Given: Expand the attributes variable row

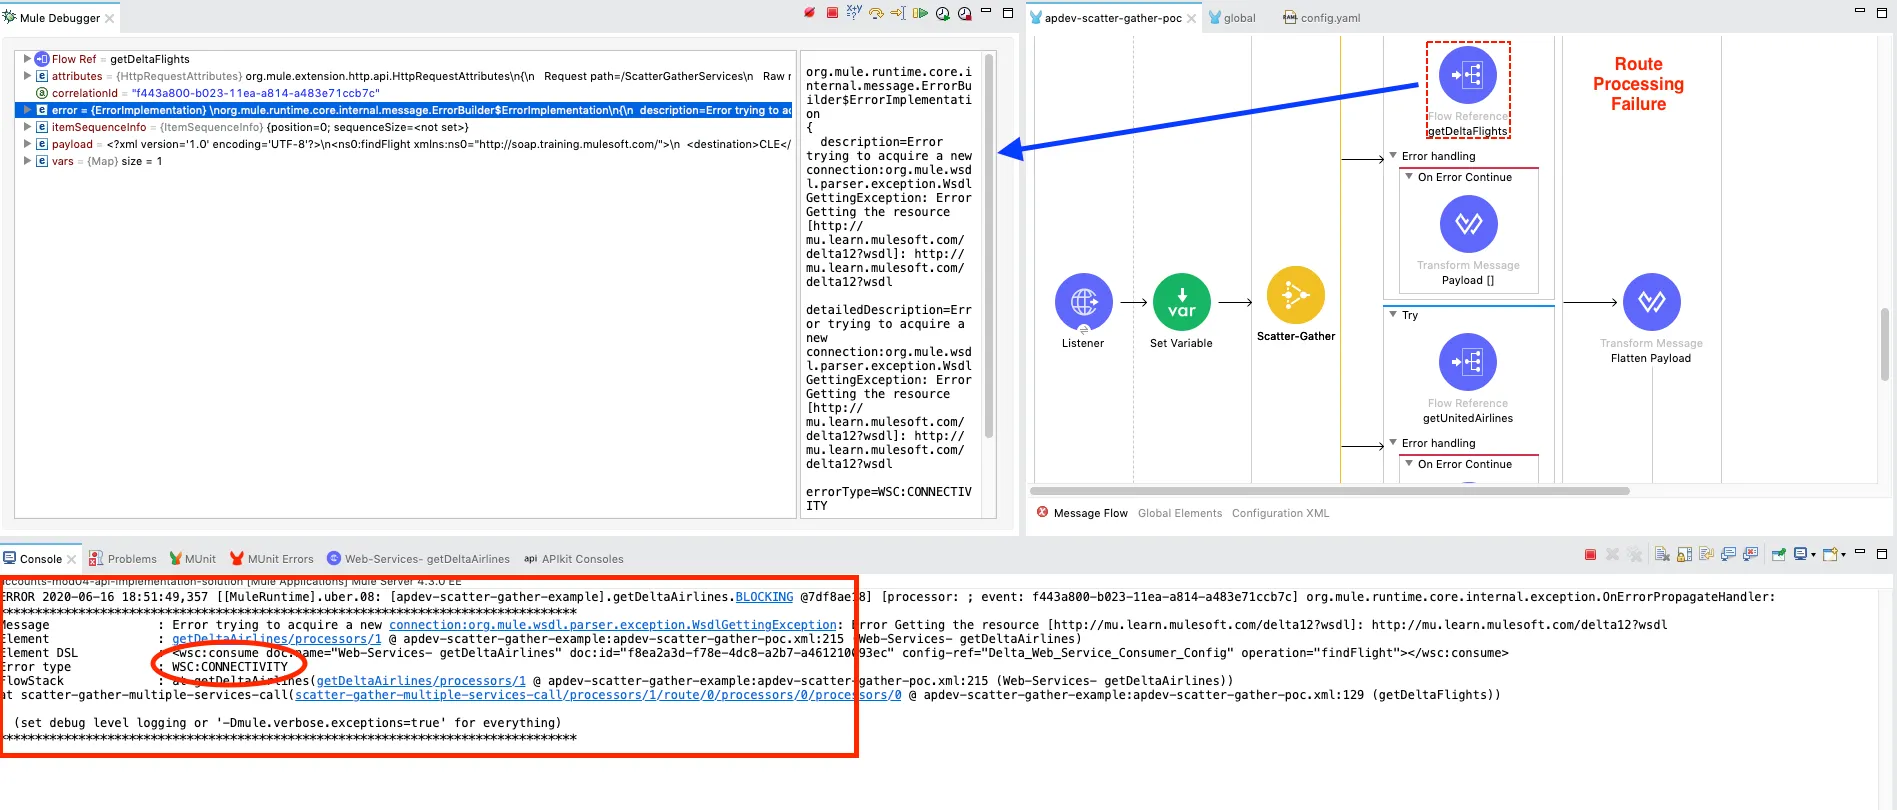Looking at the screenshot, I should pos(27,76).
